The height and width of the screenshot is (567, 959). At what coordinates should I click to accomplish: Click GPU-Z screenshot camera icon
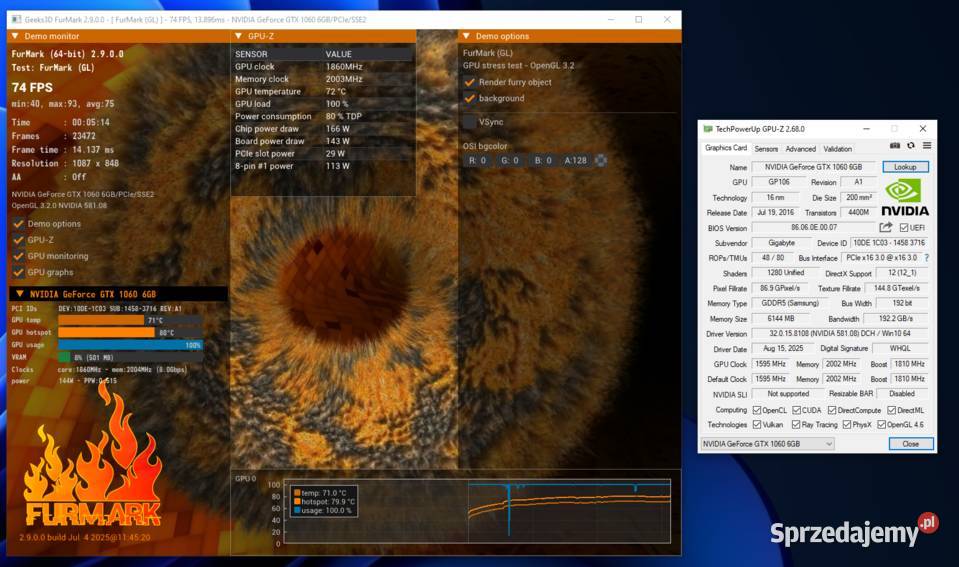(895, 146)
